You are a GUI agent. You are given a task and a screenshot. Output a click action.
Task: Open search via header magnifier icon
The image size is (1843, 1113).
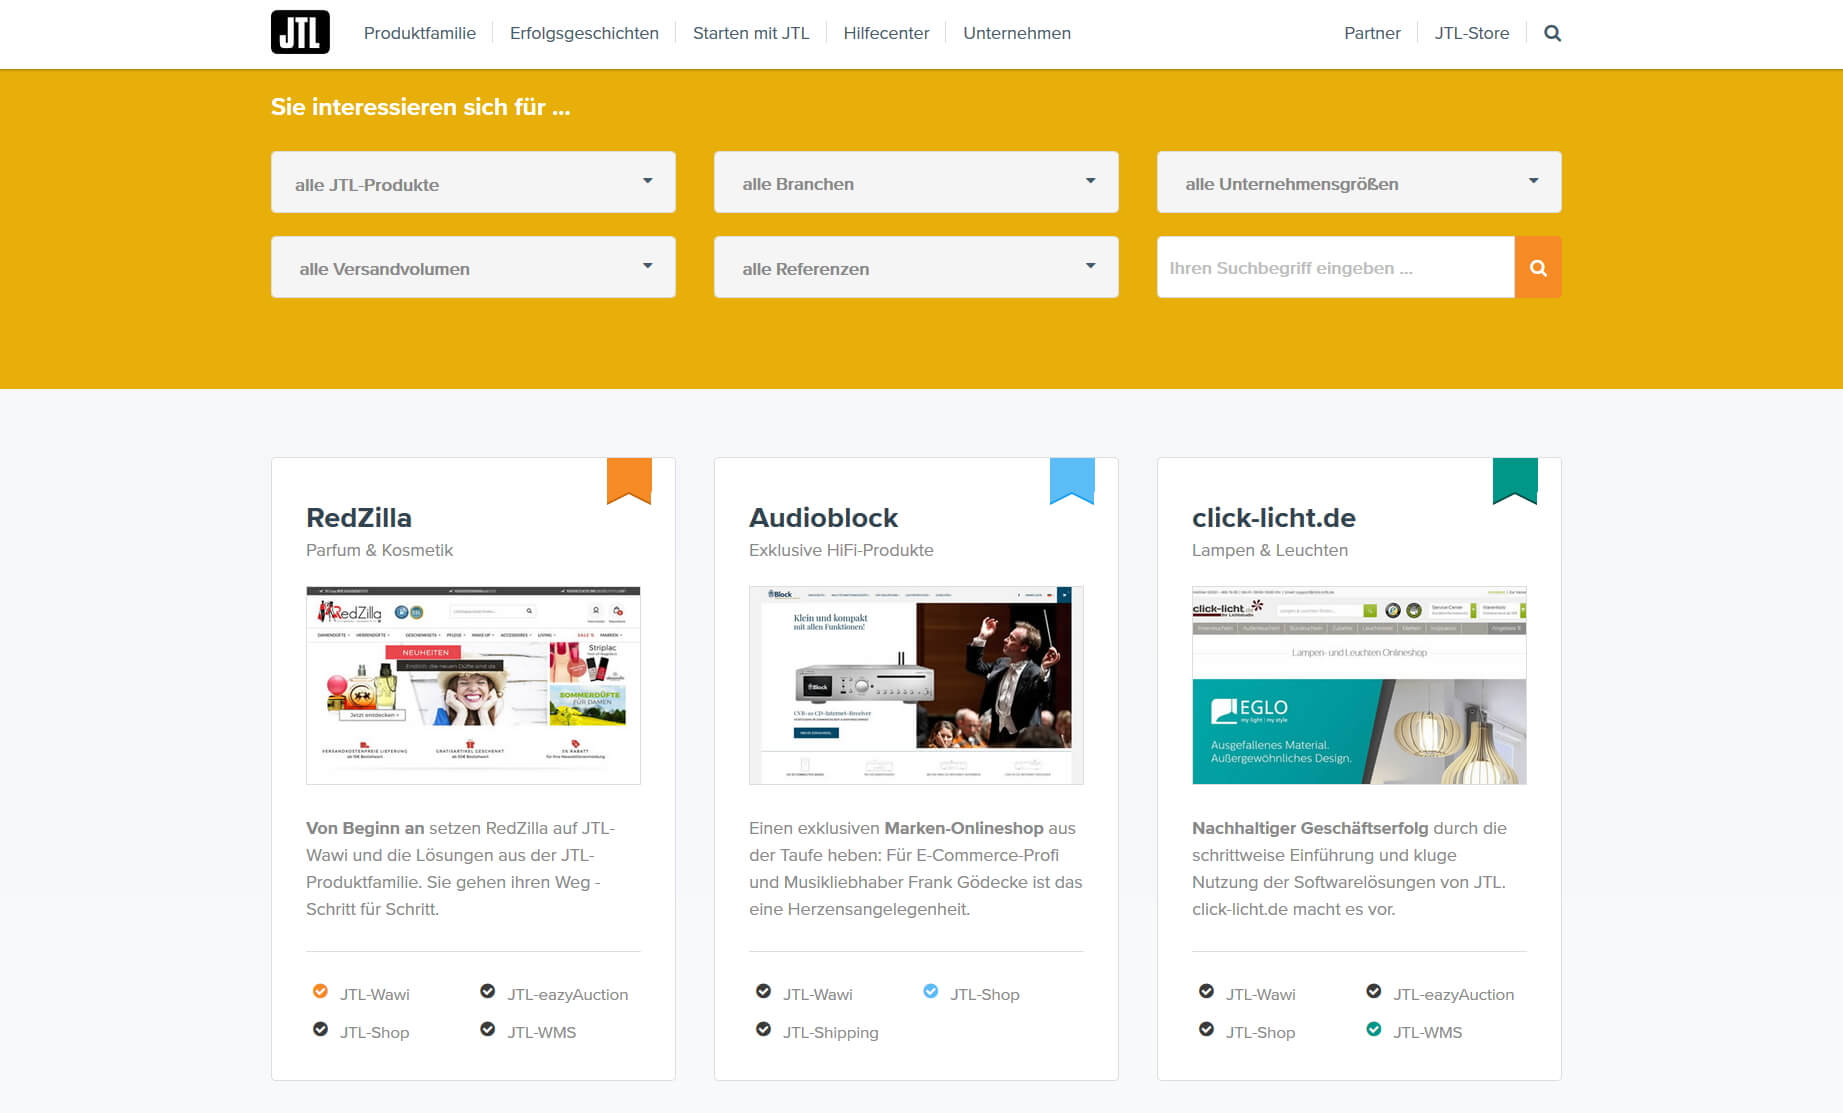(x=1552, y=33)
